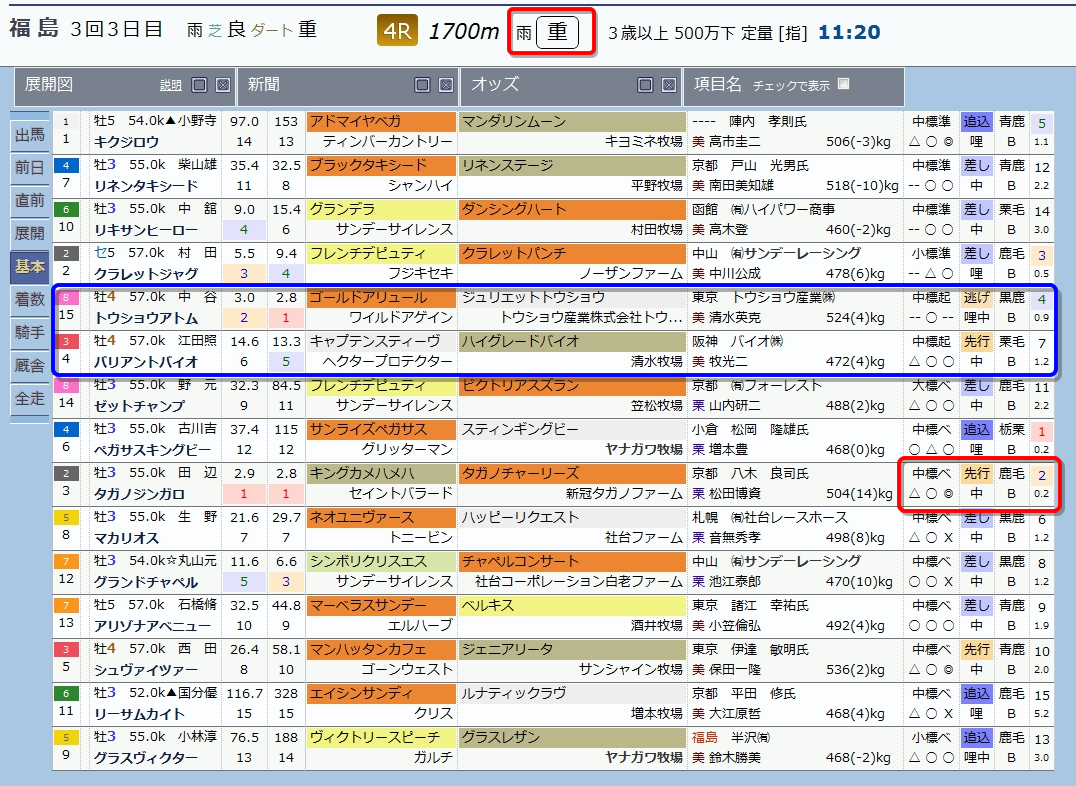Click the オッズ panel header title
Screen dimensions: 1076x786
pos(495,84)
